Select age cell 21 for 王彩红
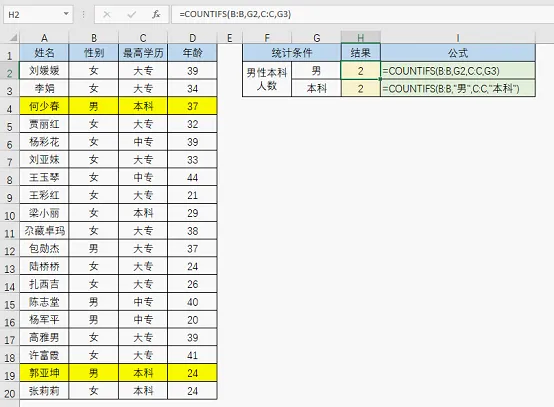This screenshot has width=554, height=407. (193, 195)
